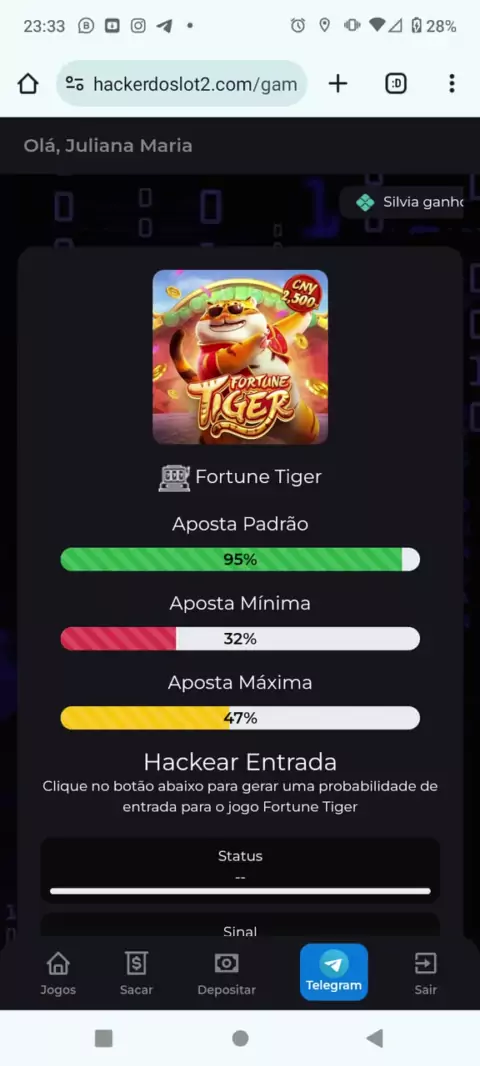Tap the site info icon in address bar

75,84
